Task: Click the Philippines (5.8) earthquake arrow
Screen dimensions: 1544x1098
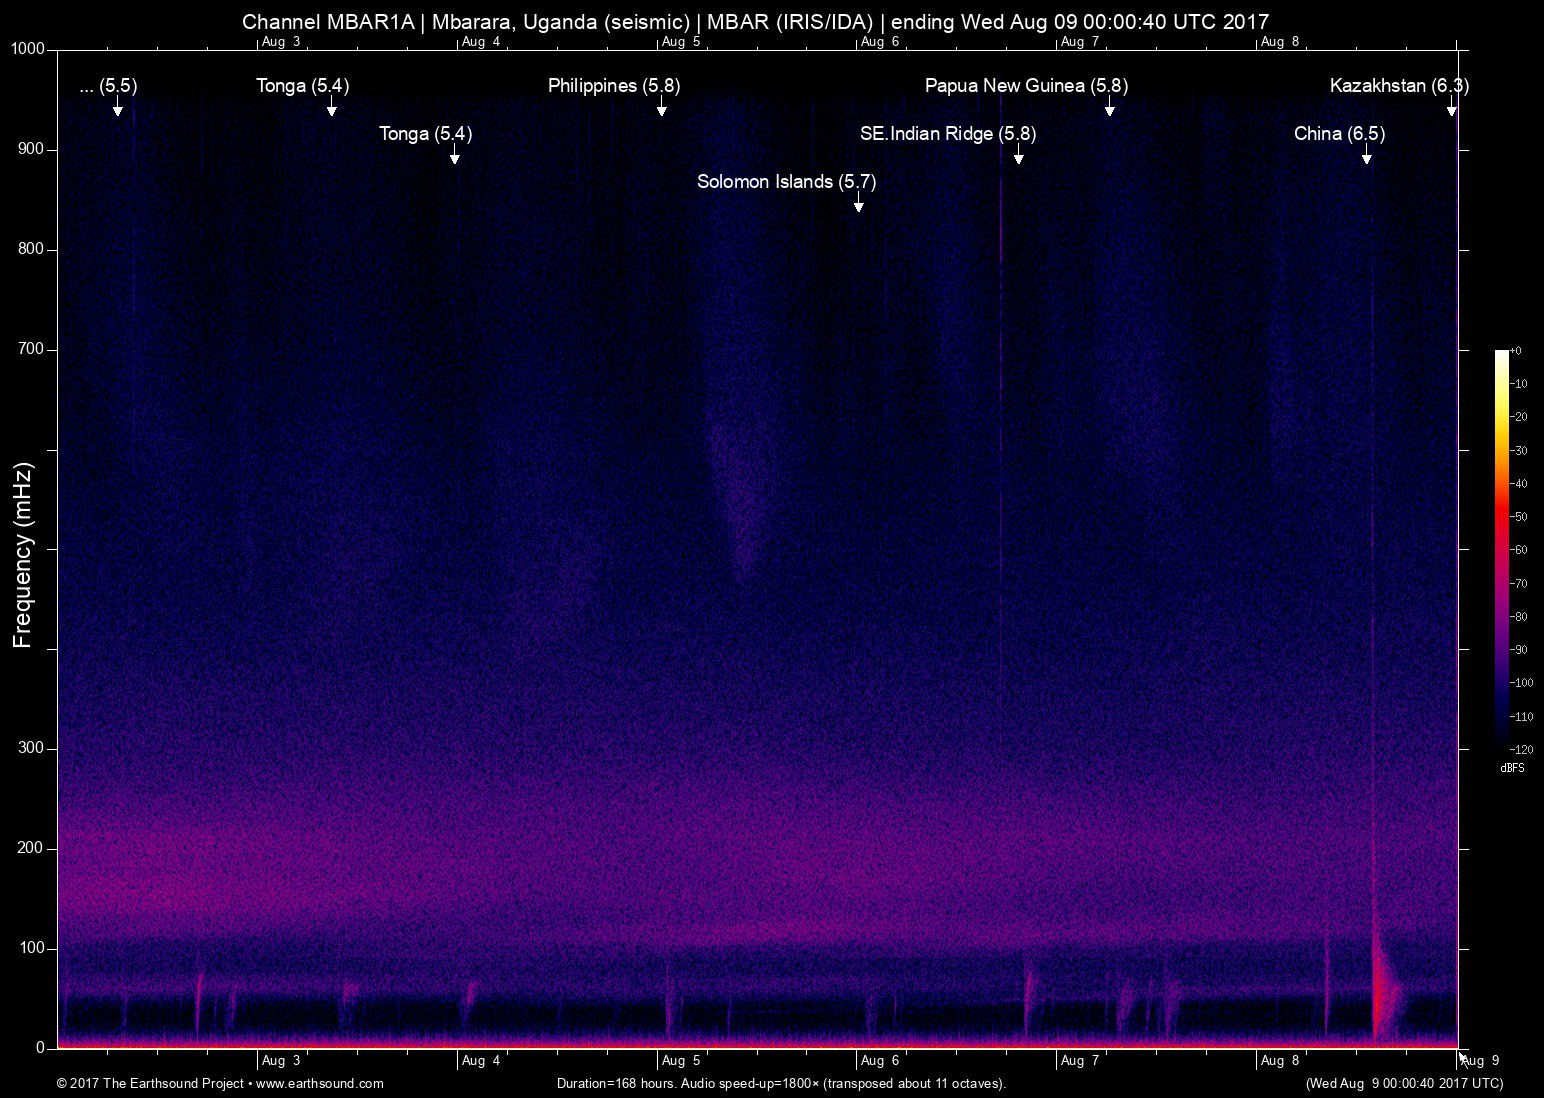Action: tap(661, 112)
